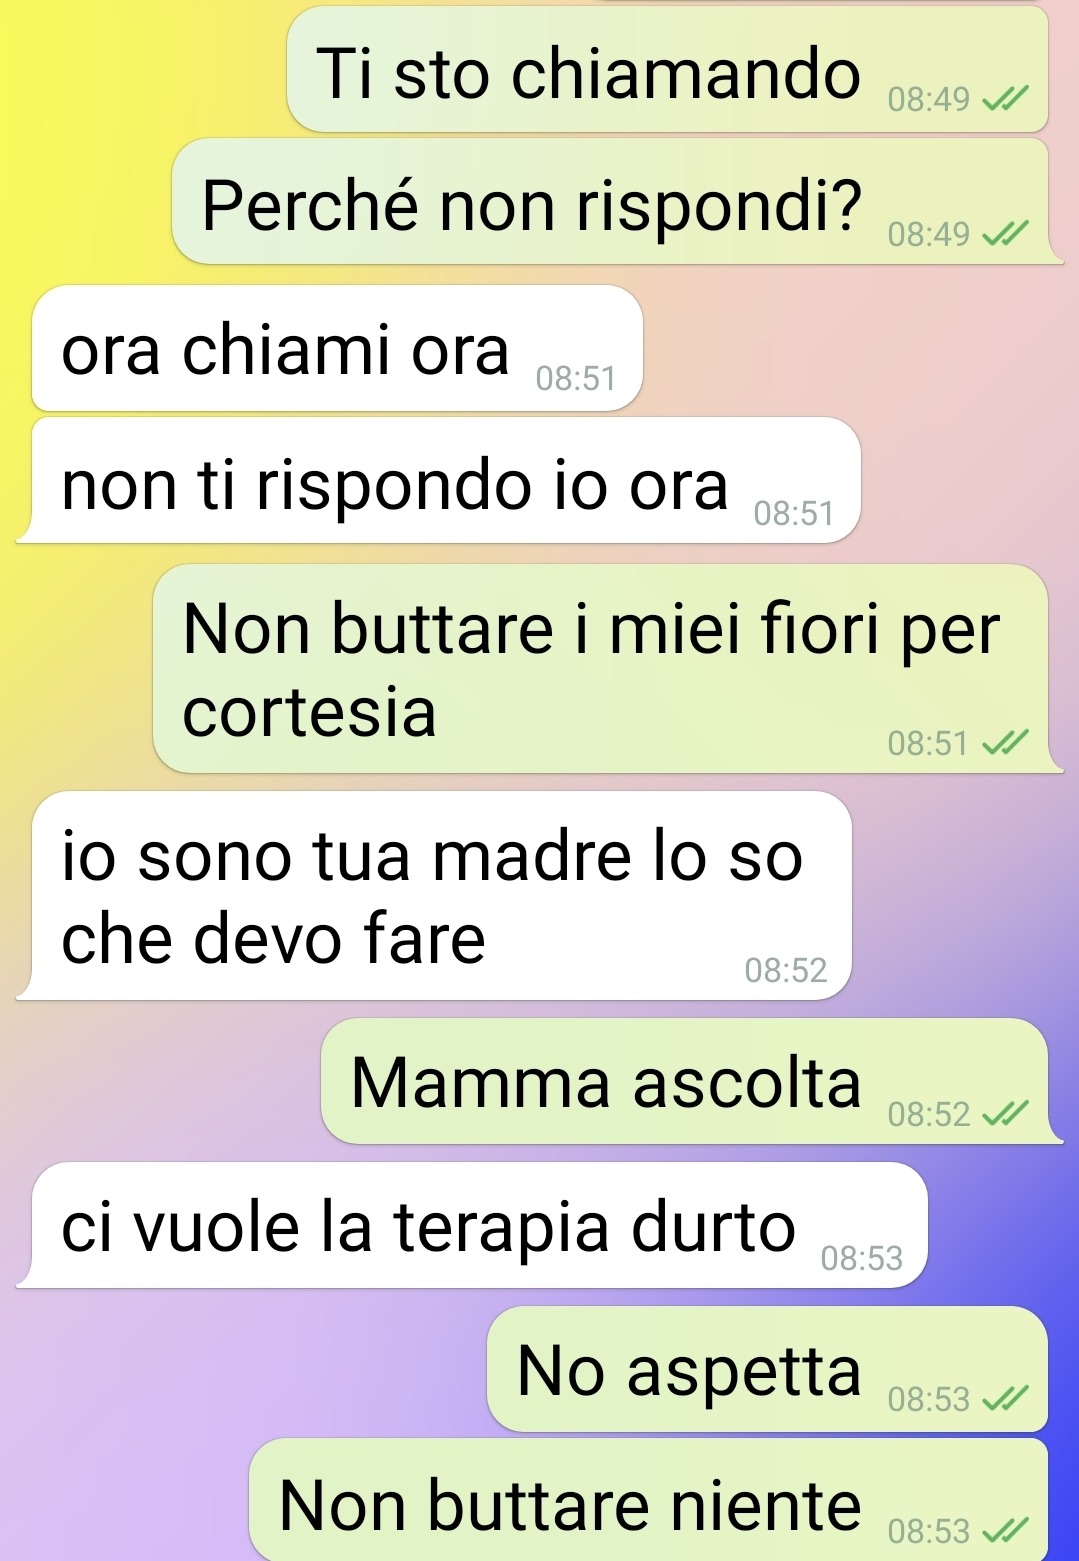Click the double-check icon on 'Perché non rispondi?'
1079x1561 pixels.
[x=1005, y=234]
